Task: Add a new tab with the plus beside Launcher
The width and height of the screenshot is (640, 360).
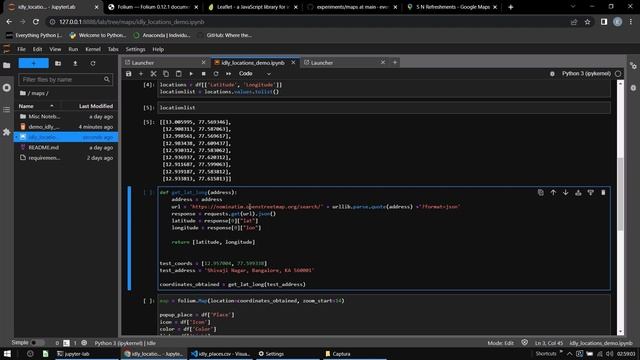Action: [x=395, y=63]
